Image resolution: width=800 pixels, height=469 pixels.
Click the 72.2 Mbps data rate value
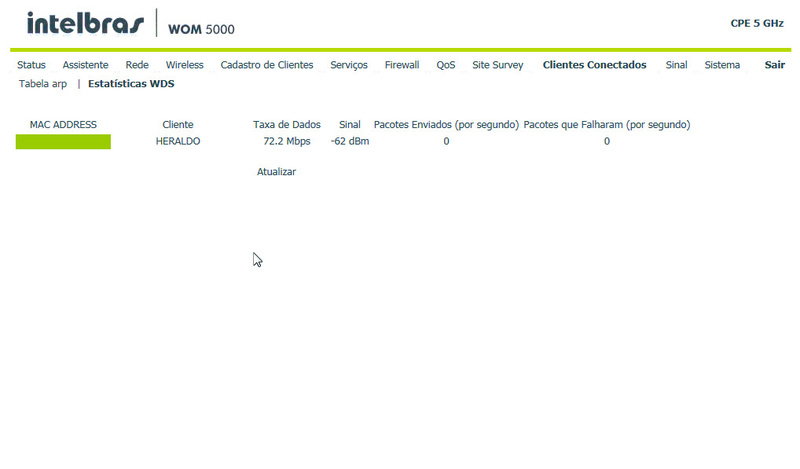[x=287, y=141]
